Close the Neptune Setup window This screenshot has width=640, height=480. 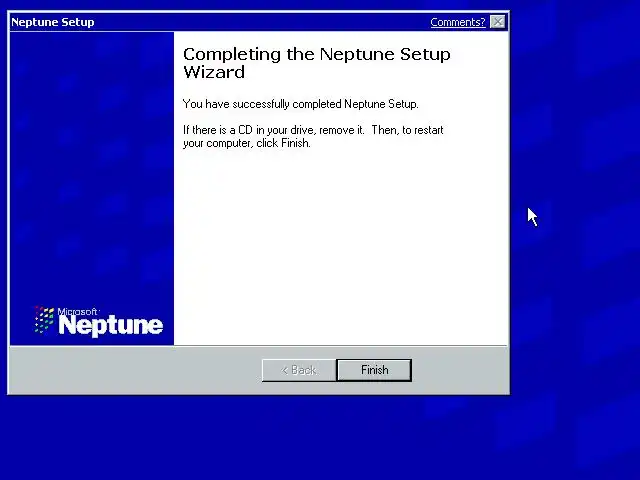pos(498,22)
